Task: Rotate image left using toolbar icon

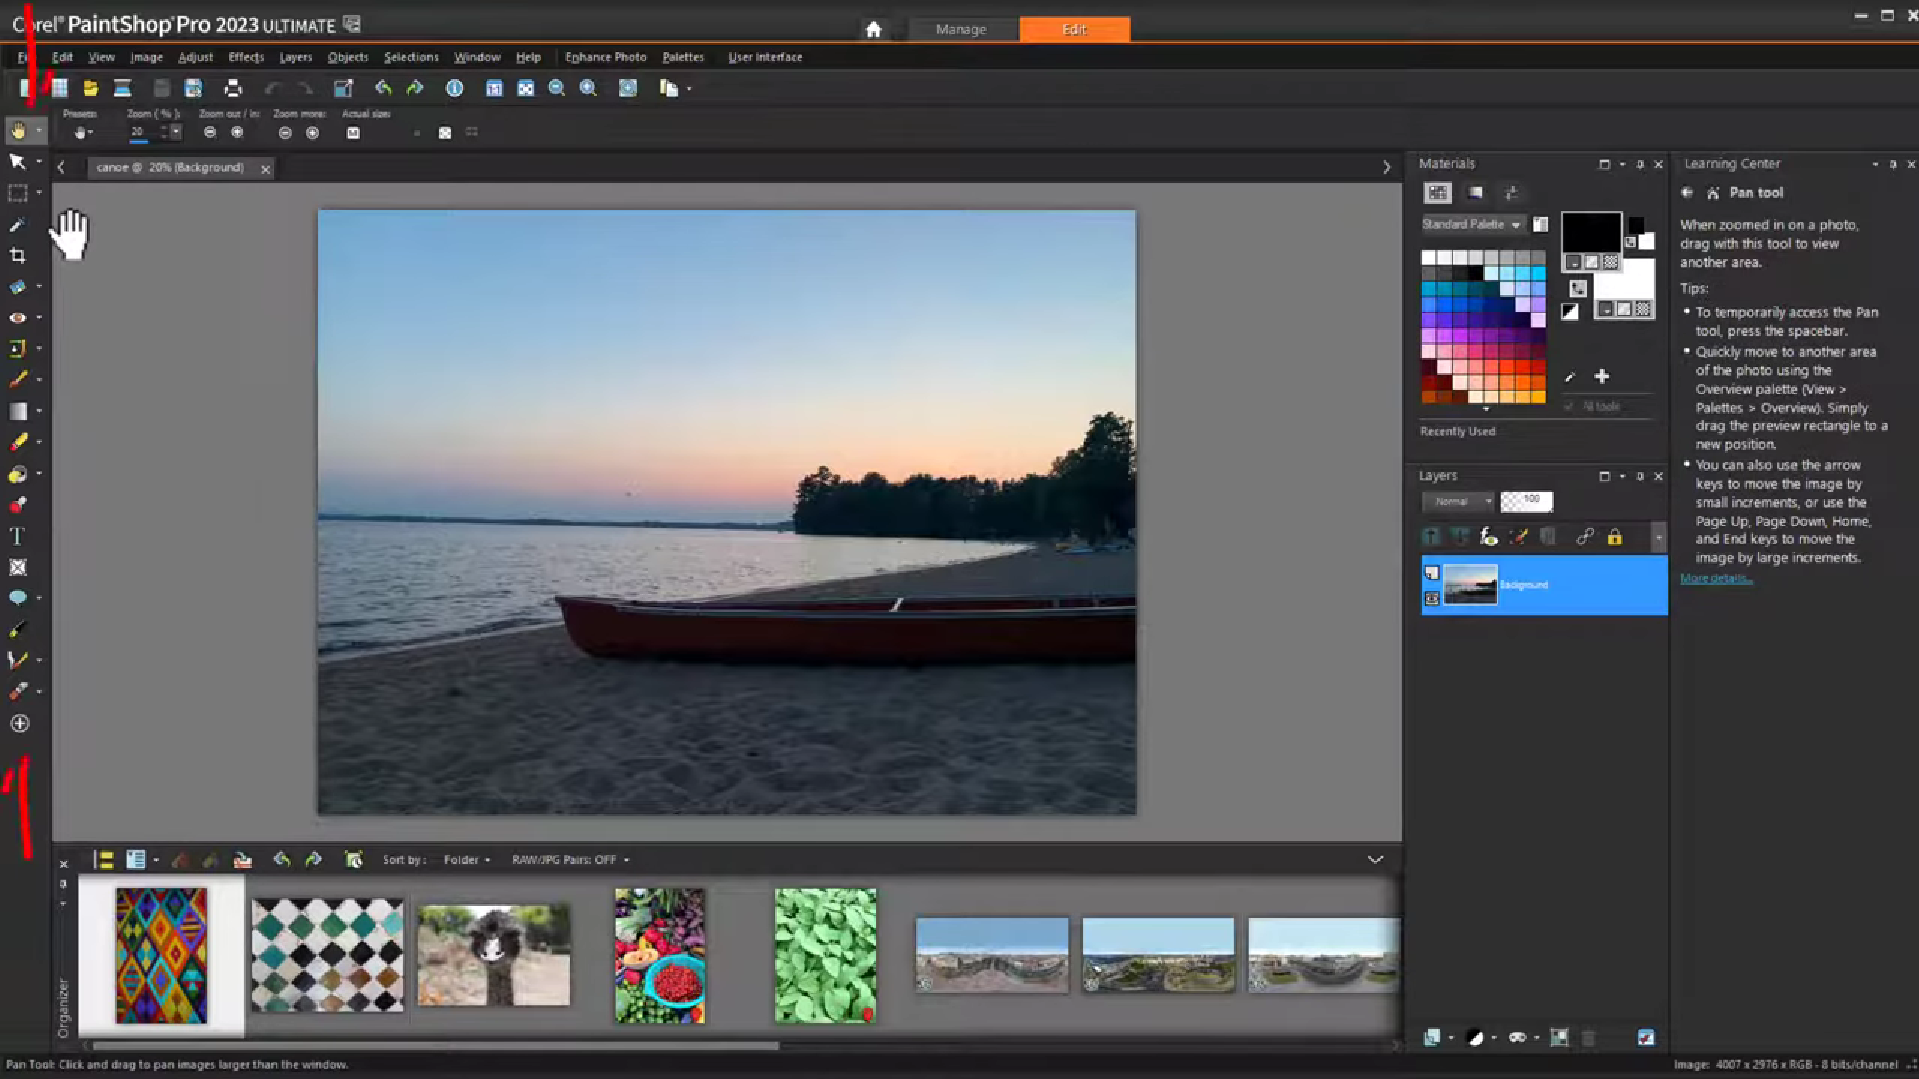Action: (x=383, y=88)
